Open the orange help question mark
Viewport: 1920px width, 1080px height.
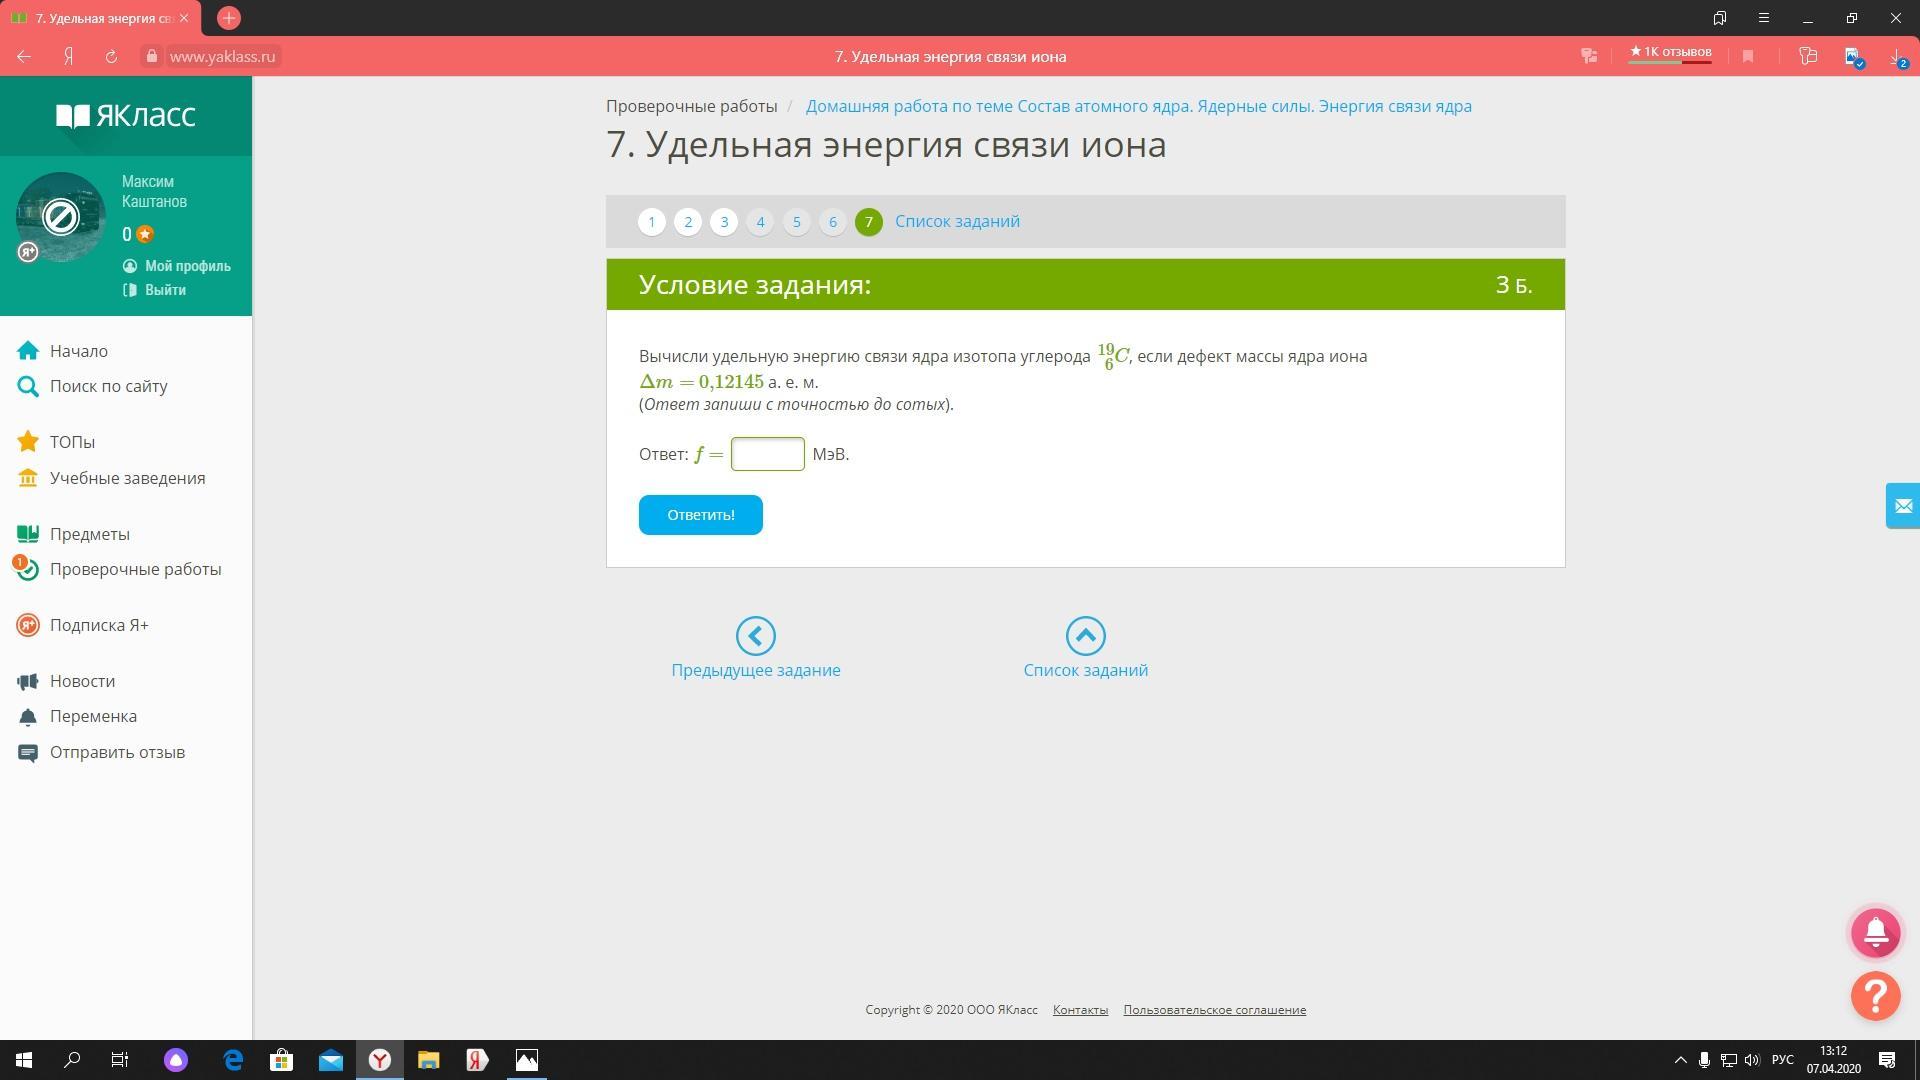pos(1875,996)
